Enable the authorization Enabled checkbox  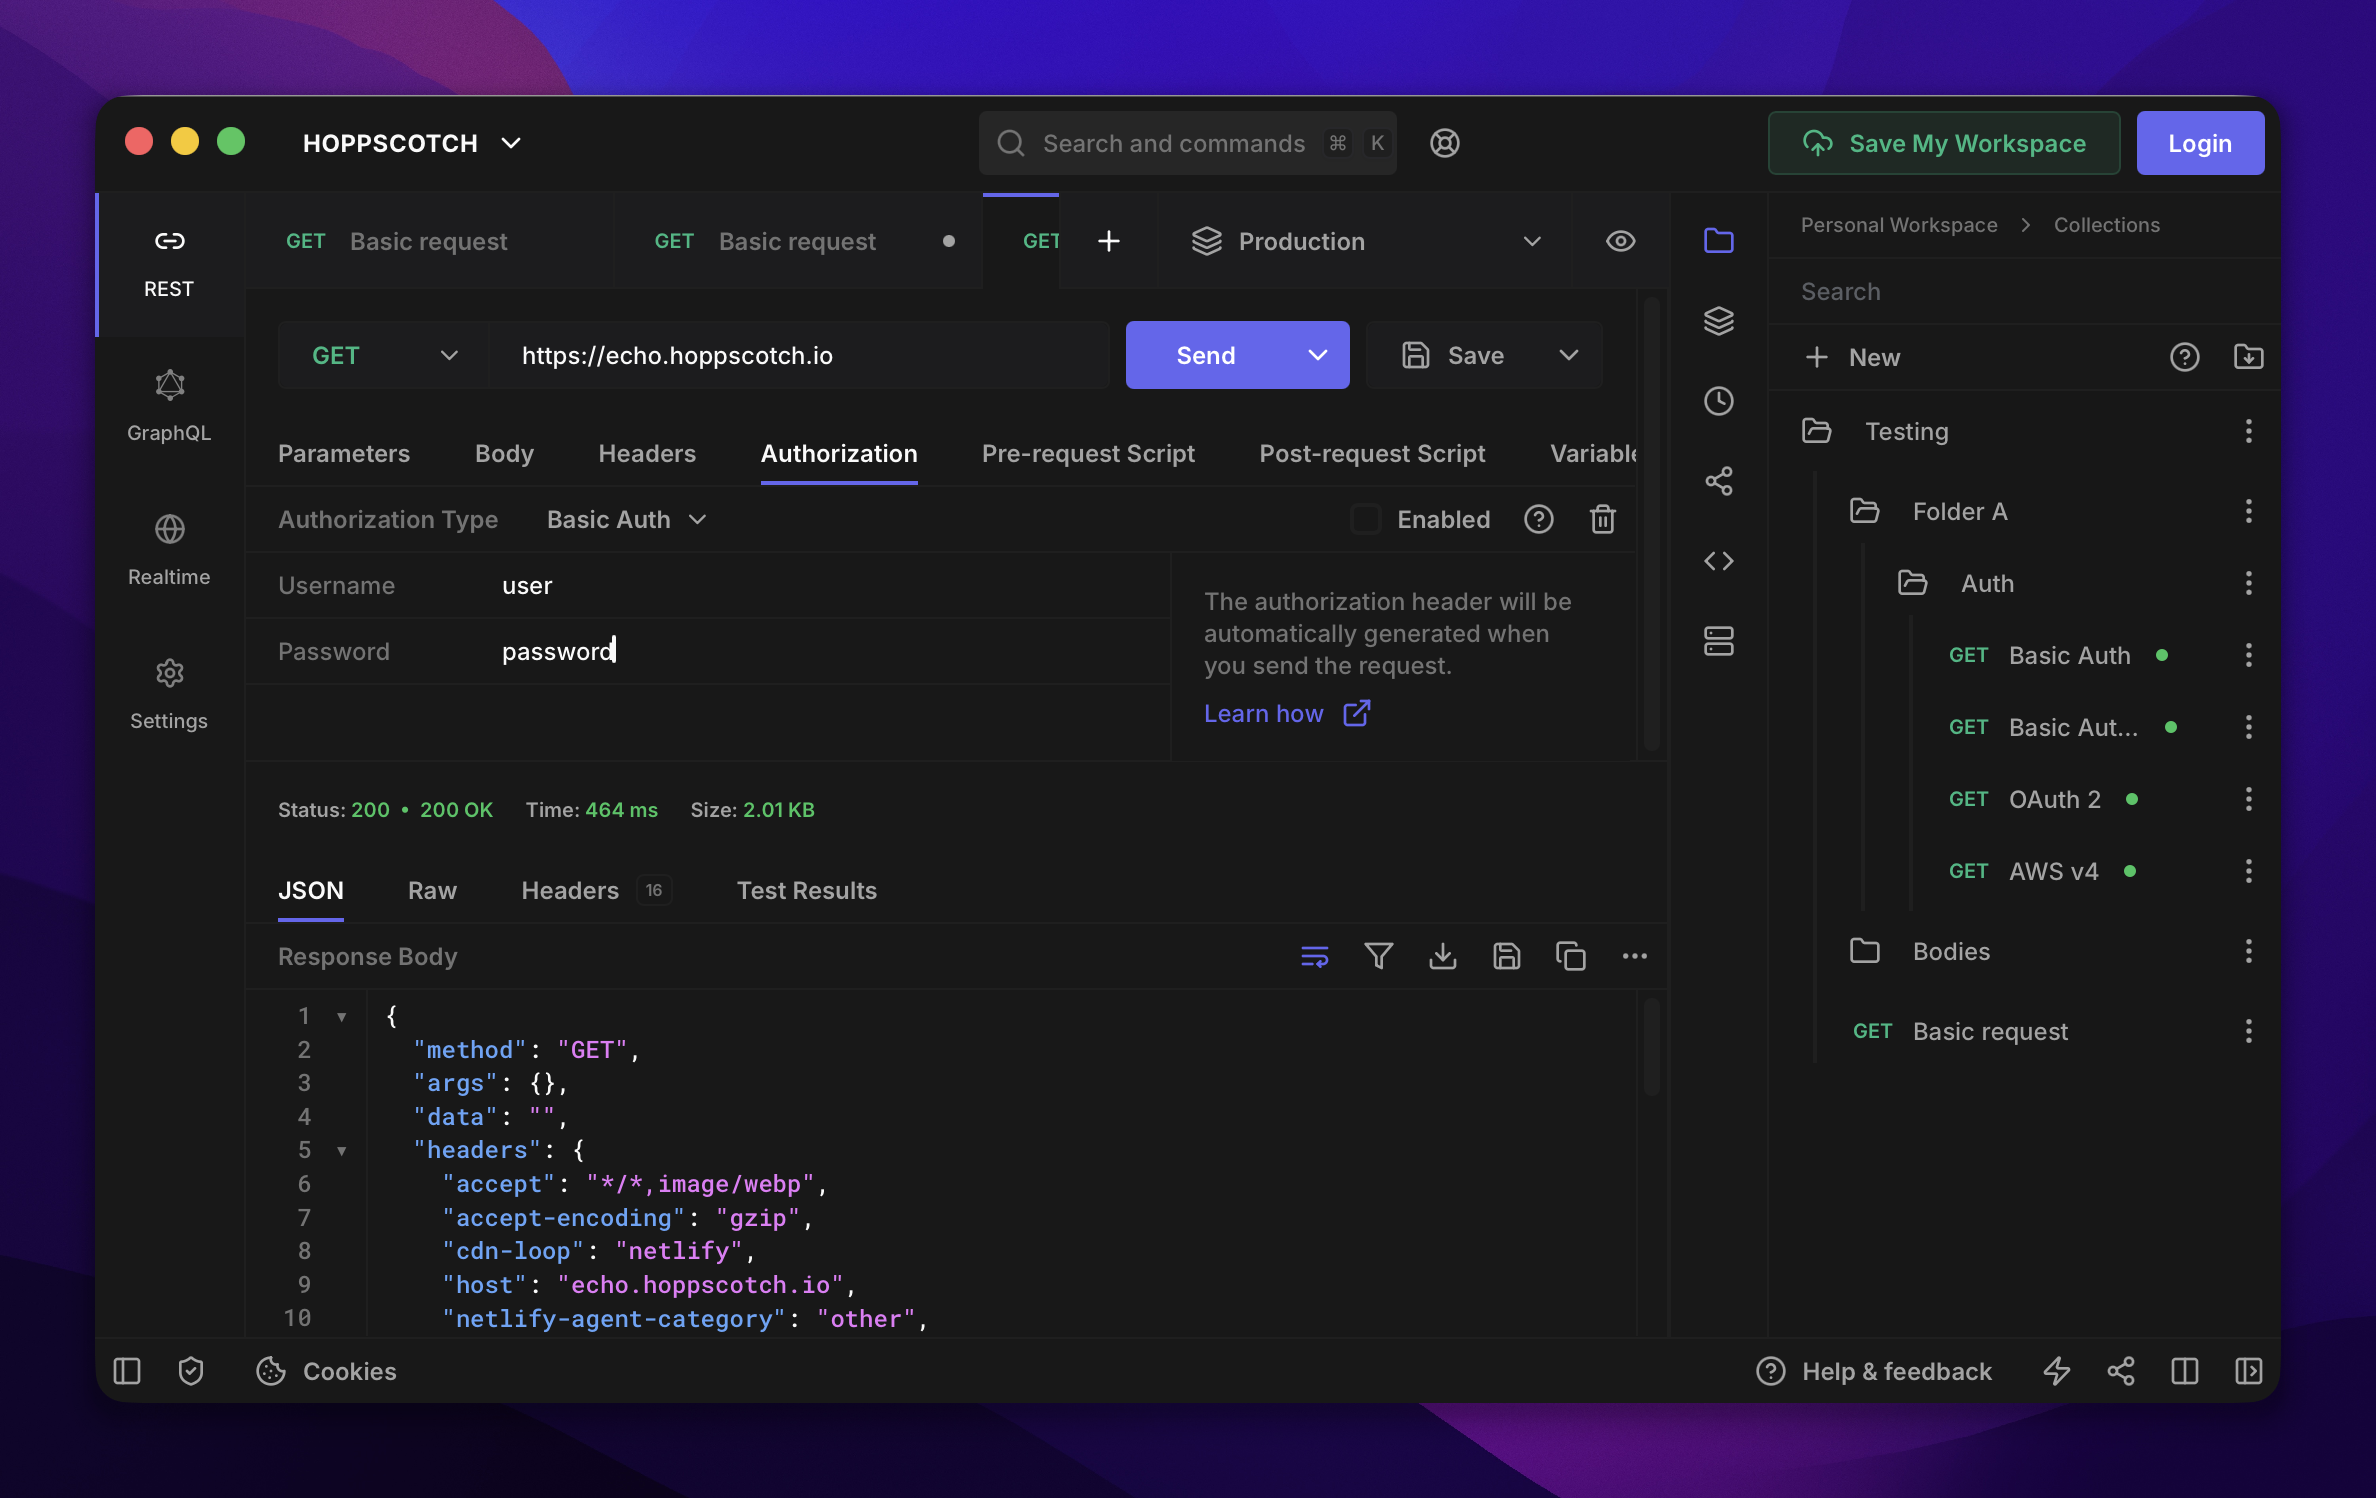coord(1365,519)
